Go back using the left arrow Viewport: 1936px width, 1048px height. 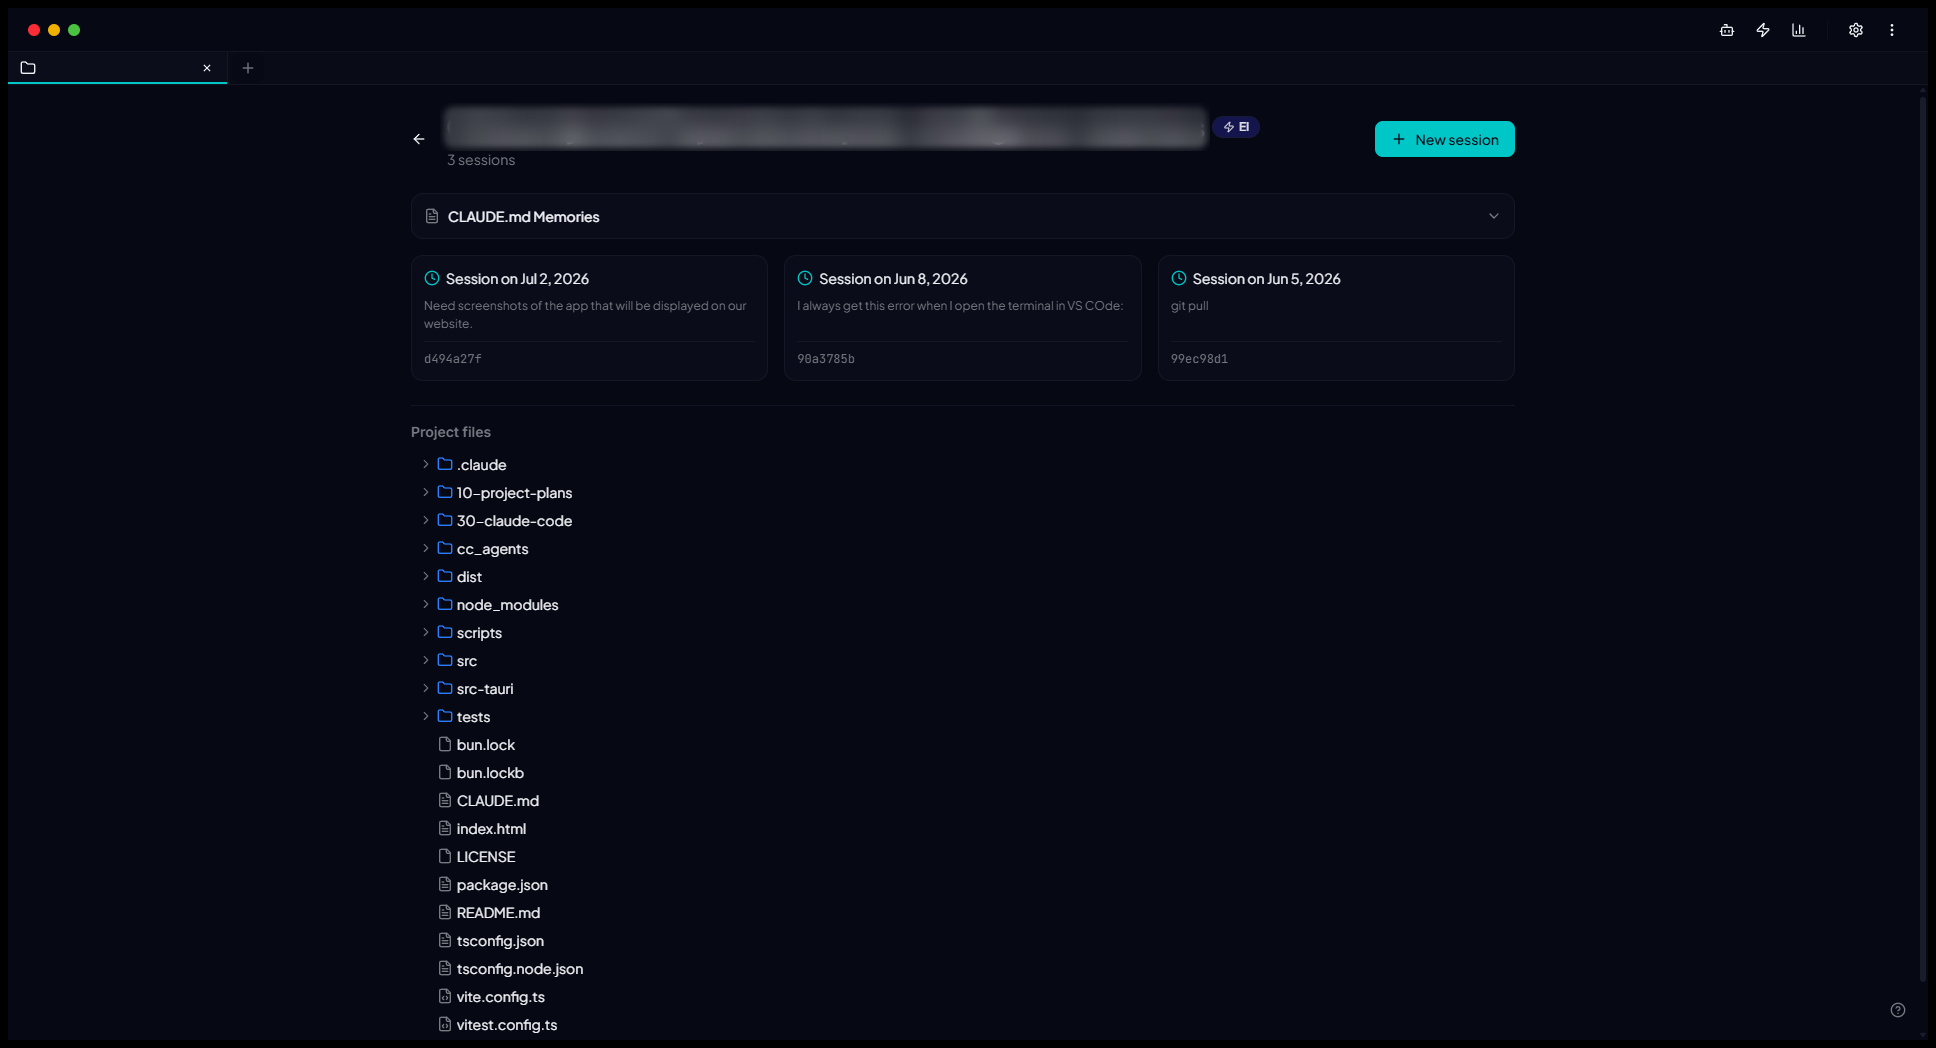pos(419,139)
